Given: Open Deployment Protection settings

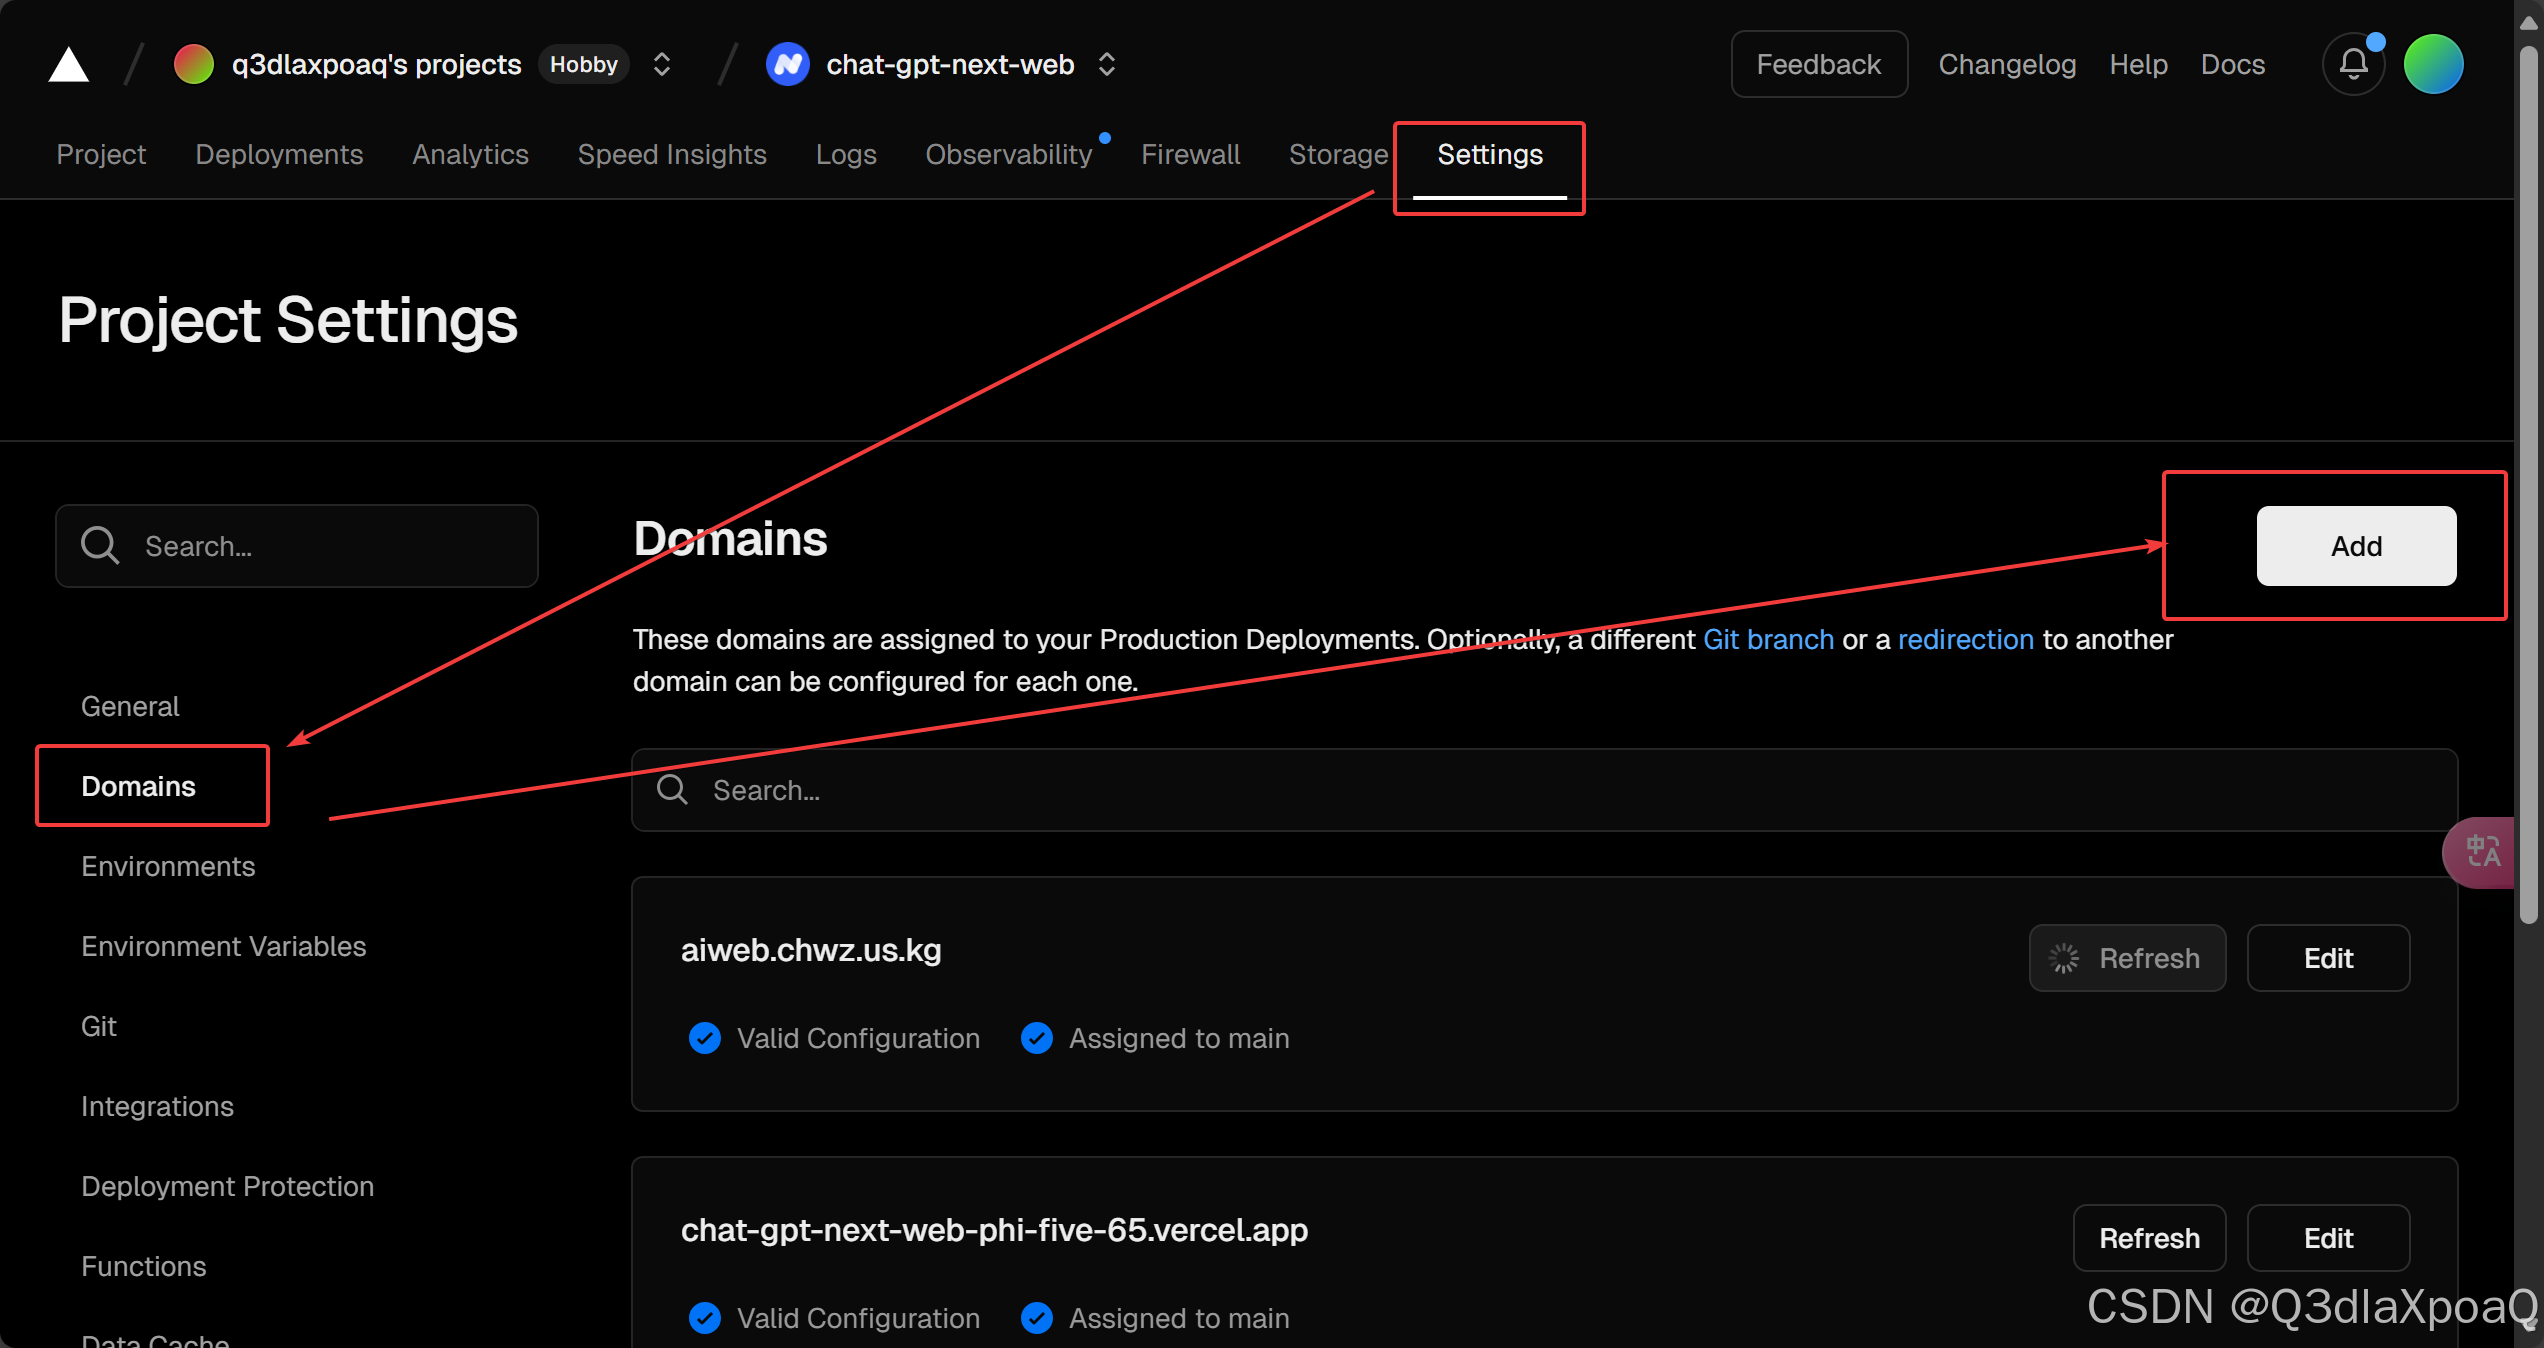Looking at the screenshot, I should 228,1186.
